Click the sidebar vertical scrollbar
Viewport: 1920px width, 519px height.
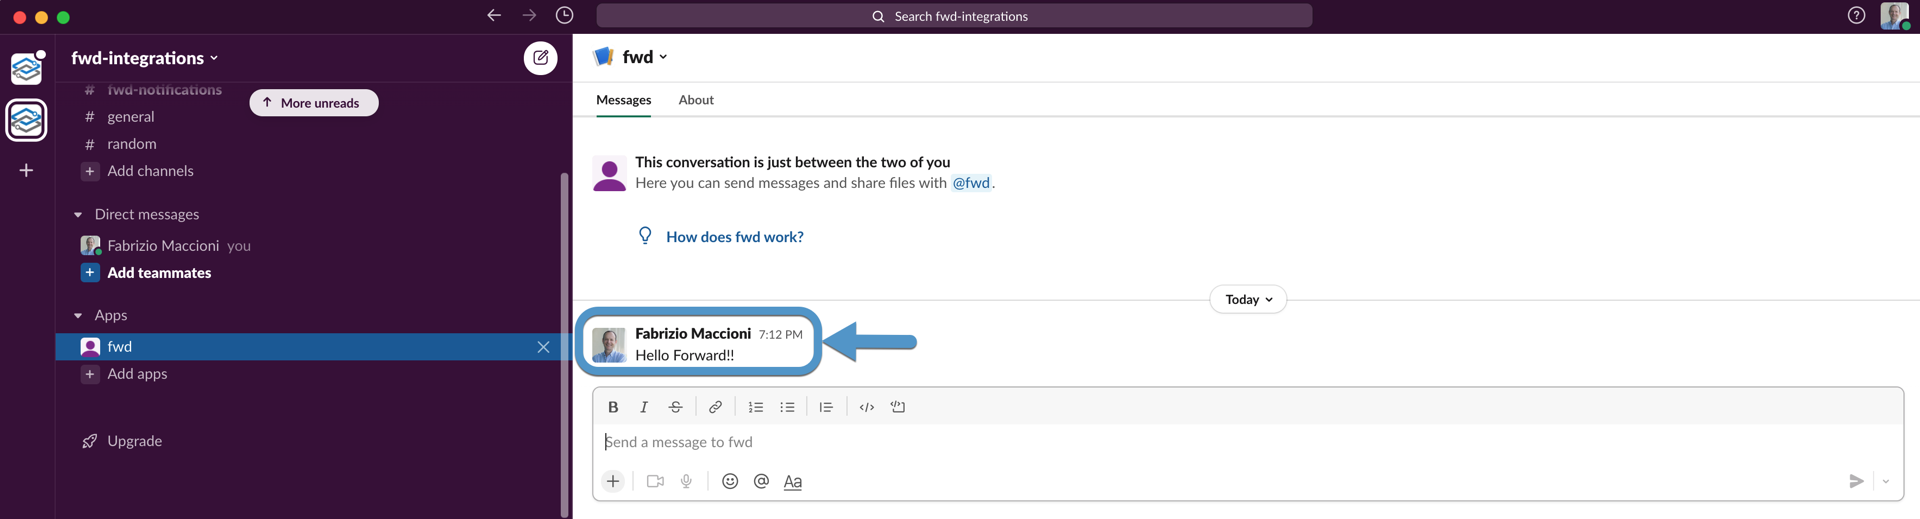[564, 345]
